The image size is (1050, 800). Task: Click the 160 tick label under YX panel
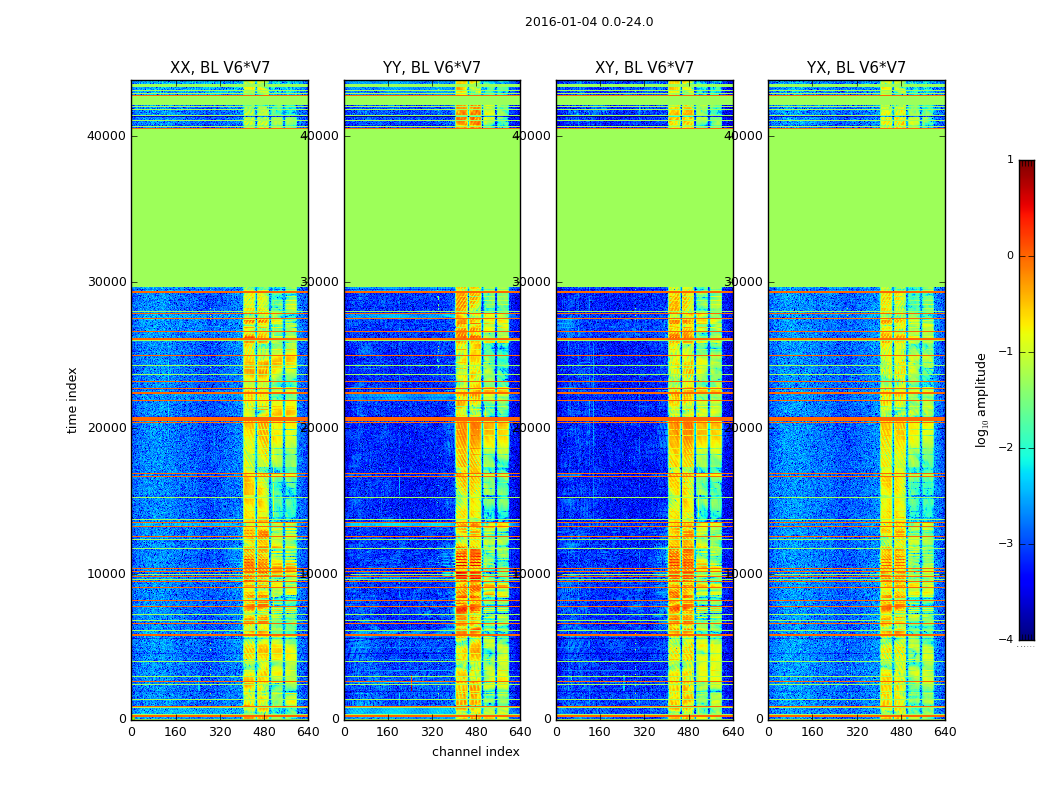[x=812, y=732]
